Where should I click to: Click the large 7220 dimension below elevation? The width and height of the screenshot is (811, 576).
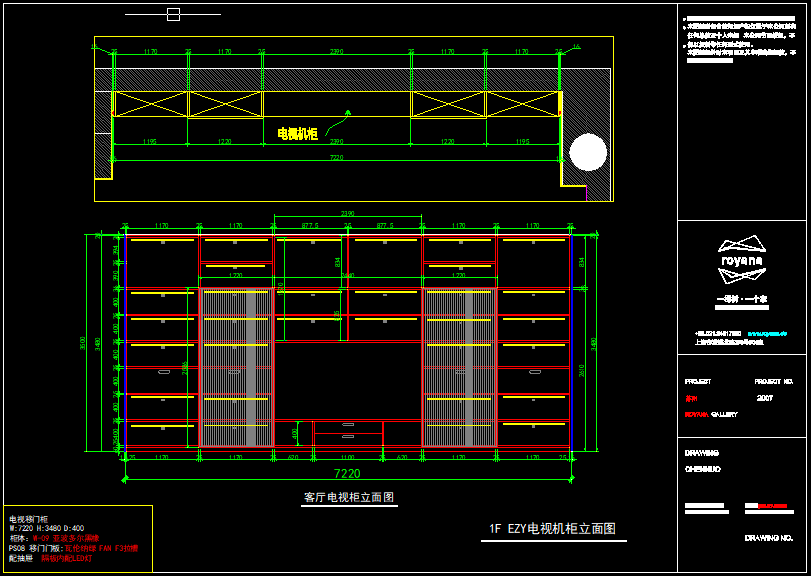pyautogui.click(x=347, y=473)
